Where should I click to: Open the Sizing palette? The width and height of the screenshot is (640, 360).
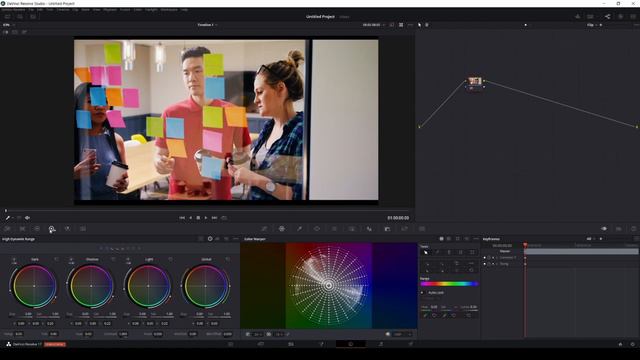pos(404,229)
